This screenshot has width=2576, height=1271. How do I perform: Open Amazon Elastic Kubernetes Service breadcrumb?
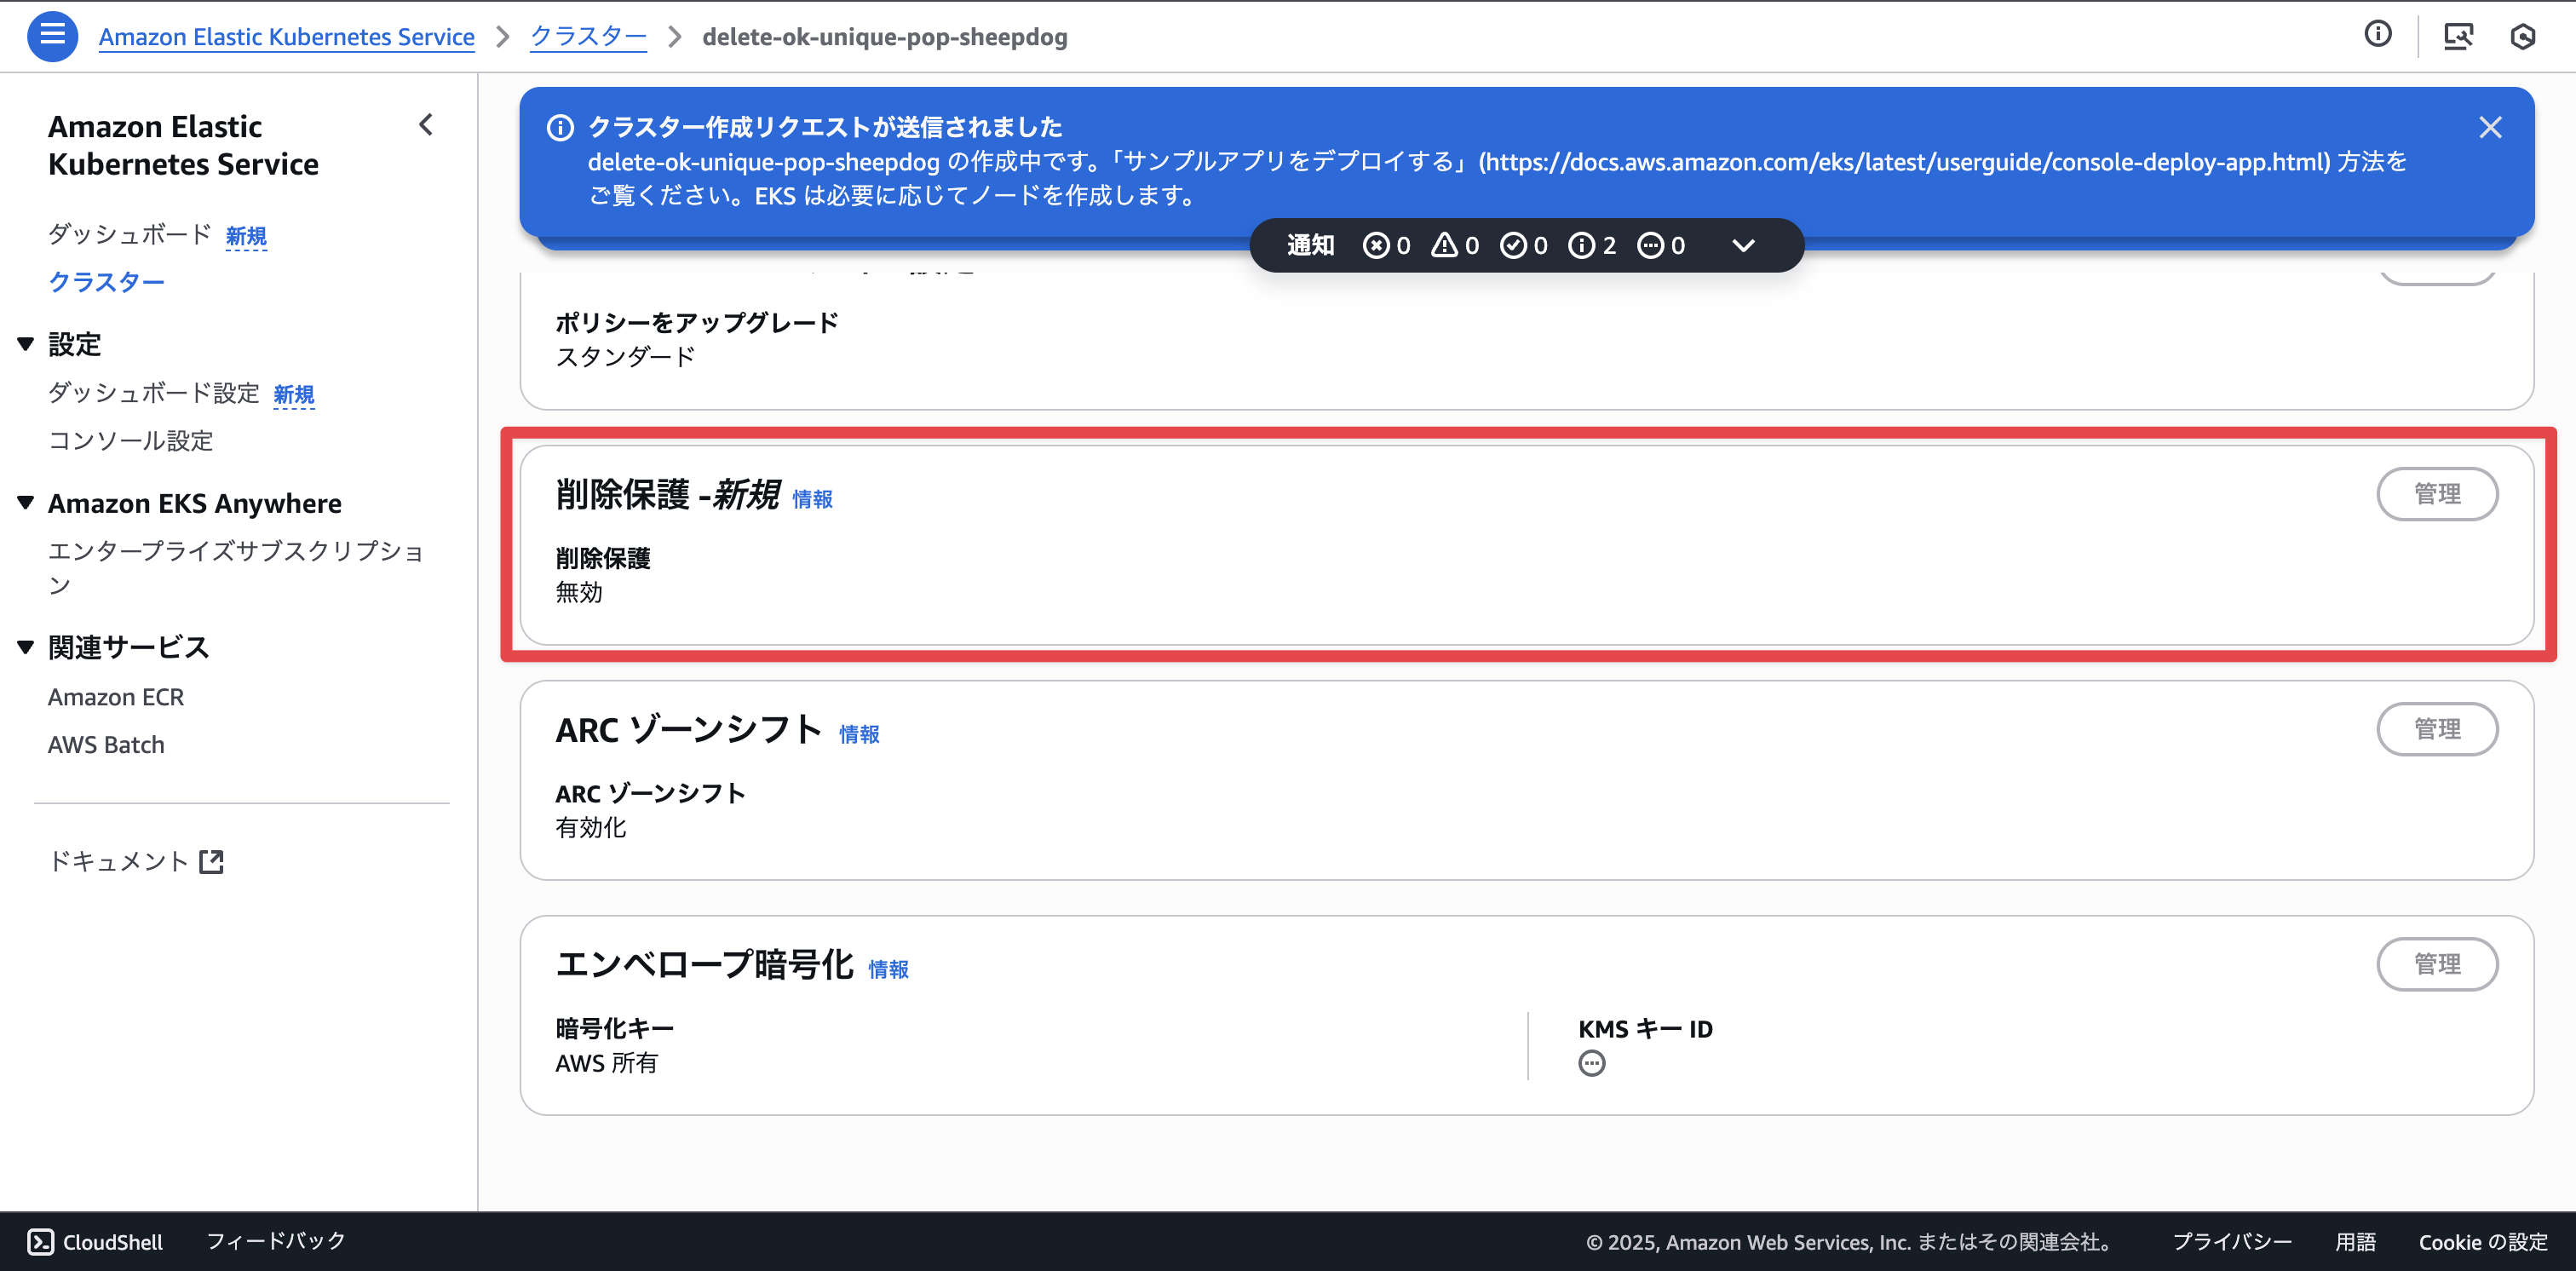pos(286,37)
